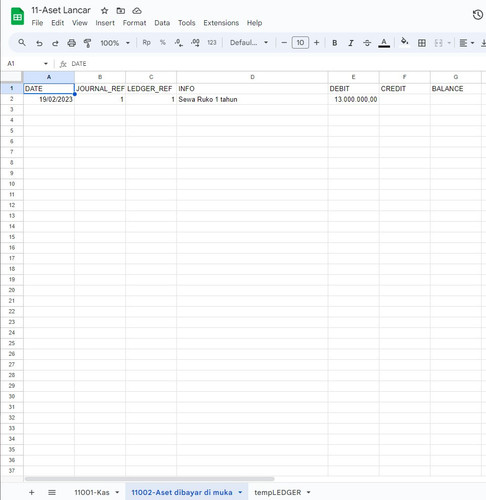486x500 pixels.
Task: Open the Help menu
Action: point(254,23)
